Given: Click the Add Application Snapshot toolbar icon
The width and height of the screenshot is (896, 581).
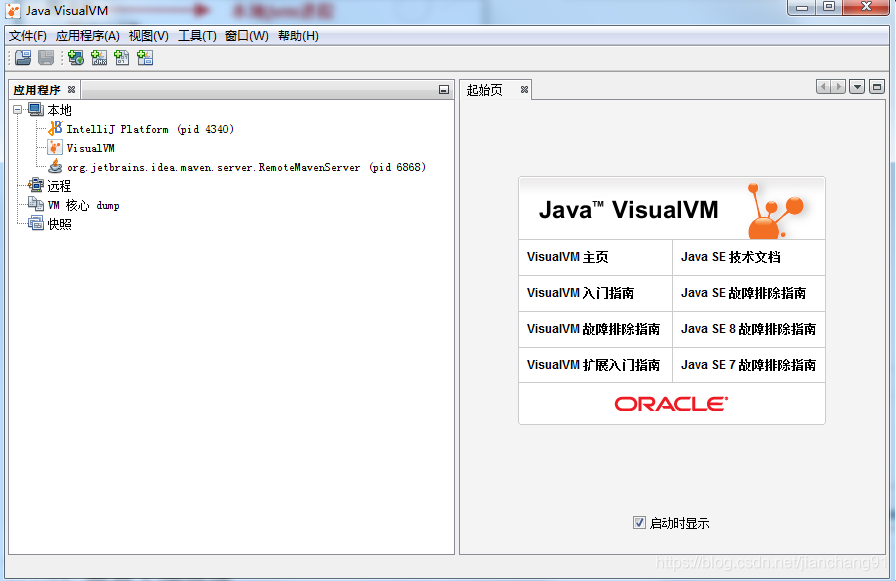Looking at the screenshot, I should pos(145,58).
